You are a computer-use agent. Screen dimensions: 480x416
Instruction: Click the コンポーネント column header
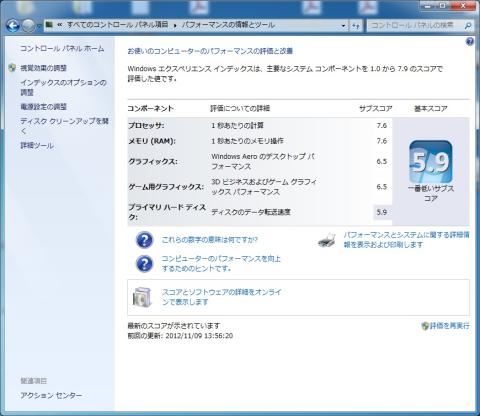click(151, 108)
